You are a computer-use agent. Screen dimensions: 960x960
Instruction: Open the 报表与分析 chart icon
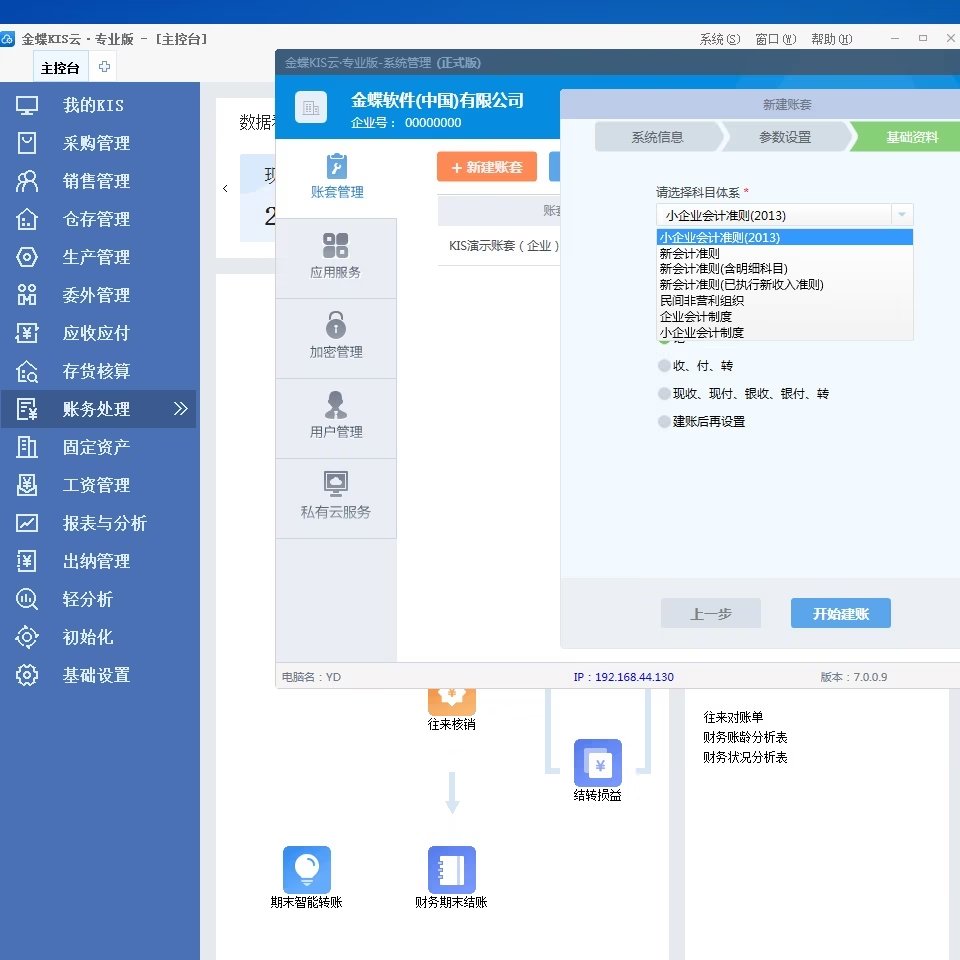(x=26, y=523)
